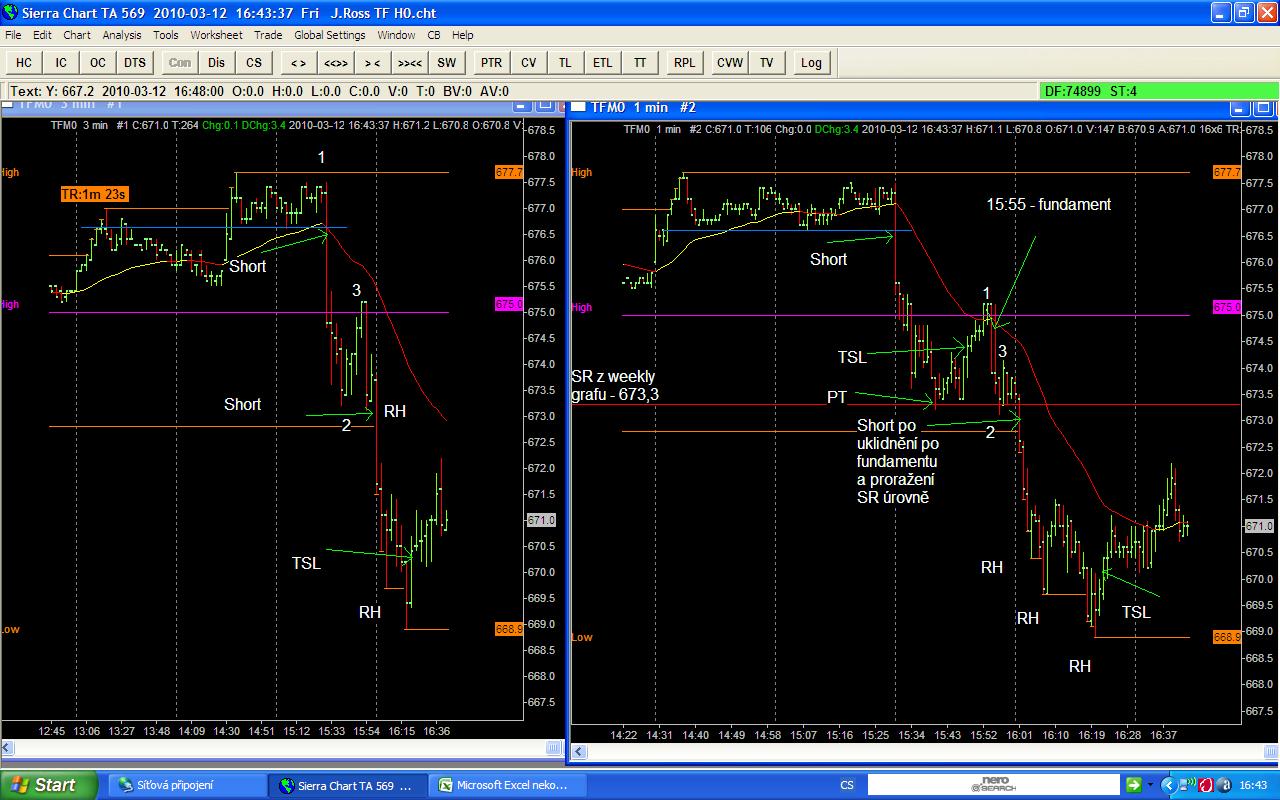Switch to Sierra Chart TA 569 taskbar button
The height and width of the screenshot is (800, 1280).
pos(348,785)
